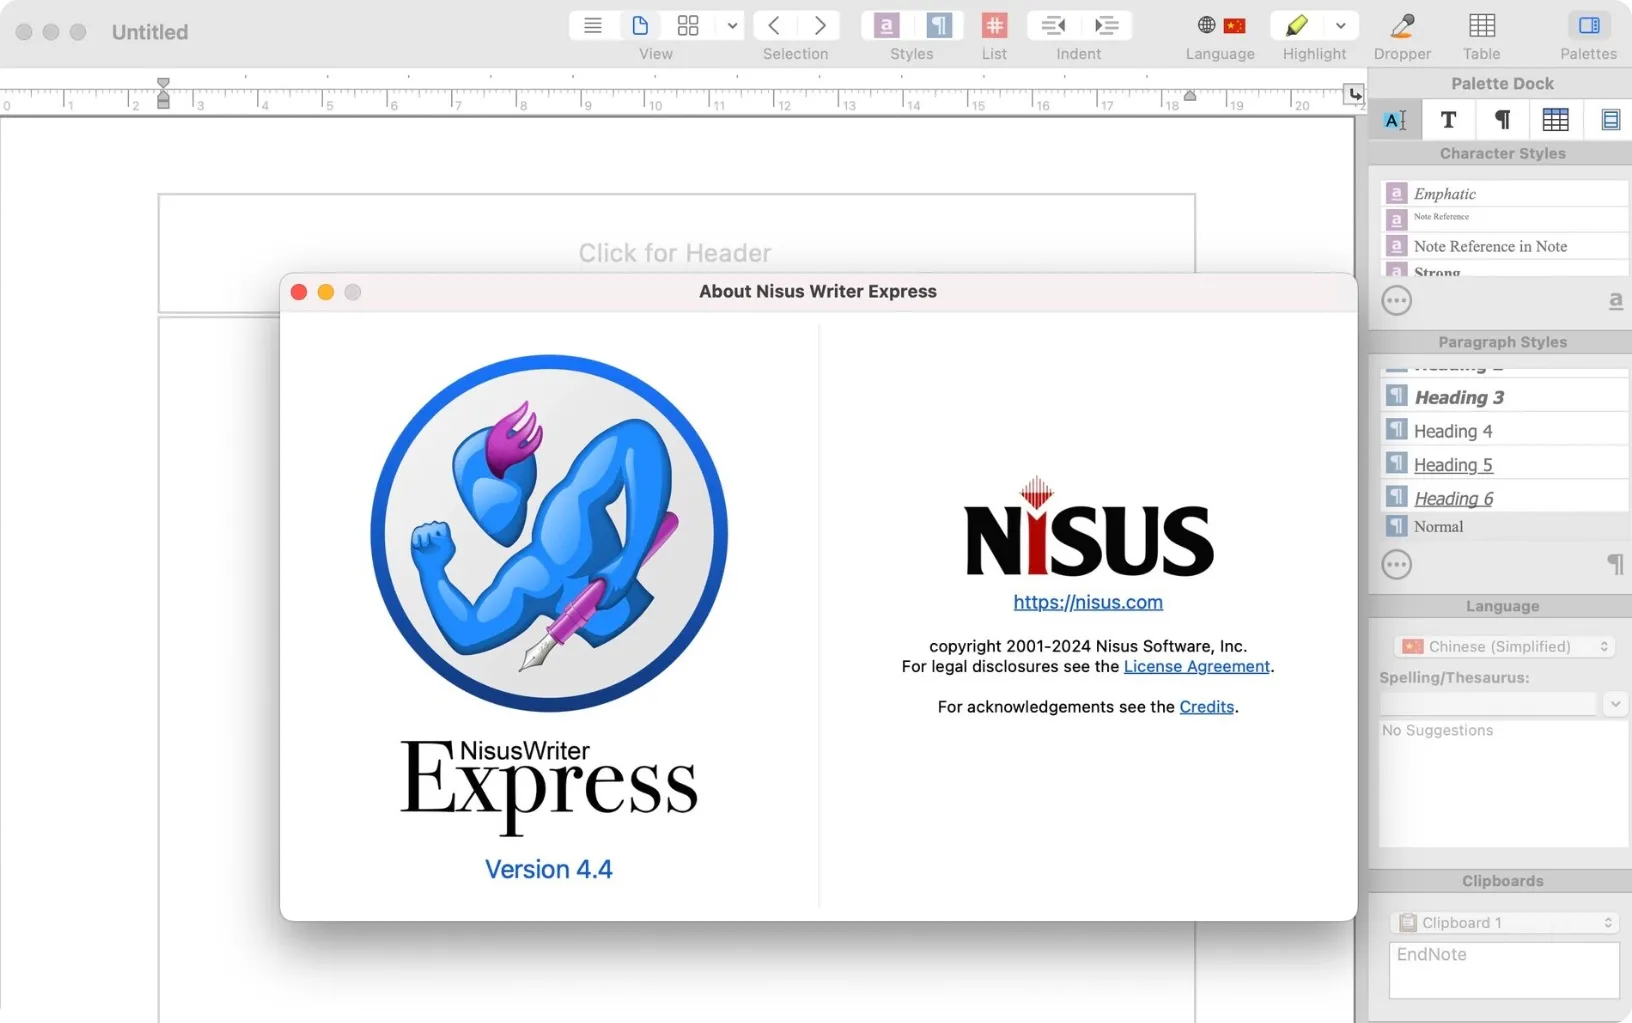This screenshot has height=1023, width=1632.
Task: Collapse the Language palette header
Action: tap(1501, 606)
